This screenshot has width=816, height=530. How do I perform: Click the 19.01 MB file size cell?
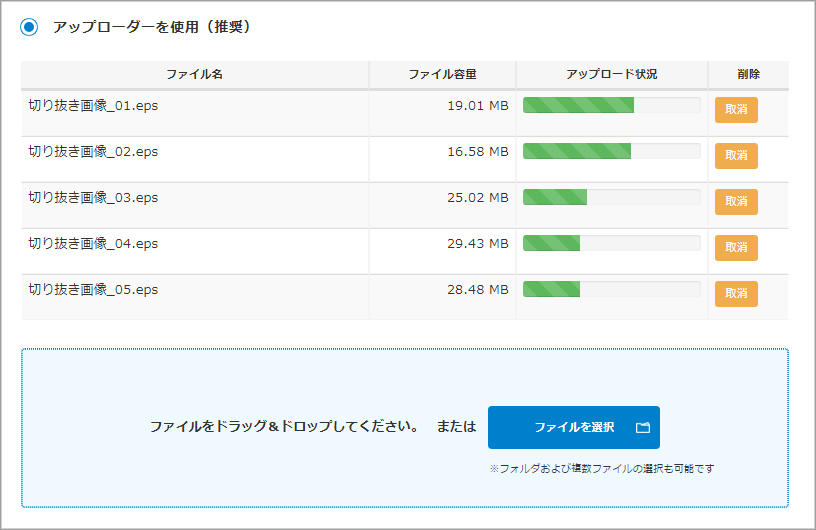pyautogui.click(x=477, y=106)
